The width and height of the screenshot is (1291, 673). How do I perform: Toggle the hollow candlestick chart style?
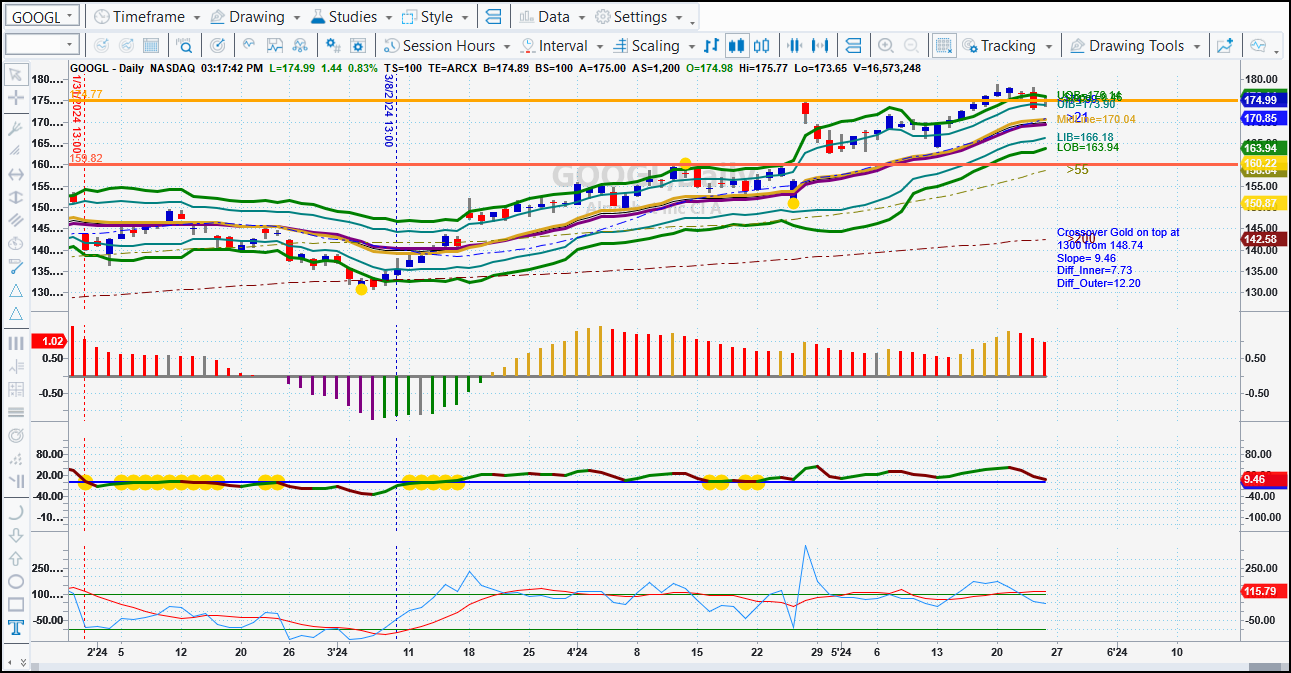[762, 45]
